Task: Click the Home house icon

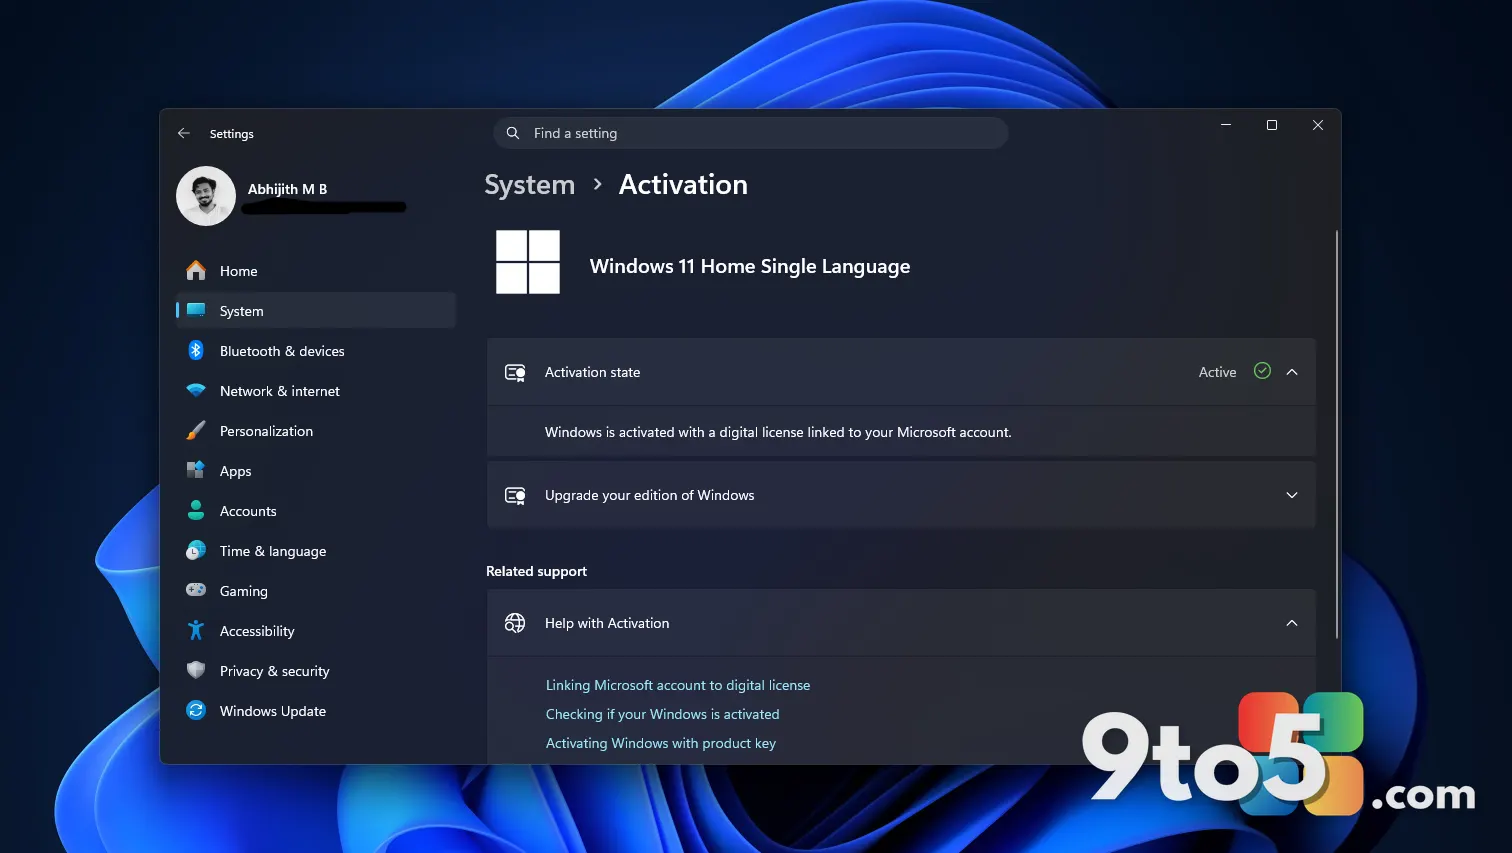Action: [196, 271]
